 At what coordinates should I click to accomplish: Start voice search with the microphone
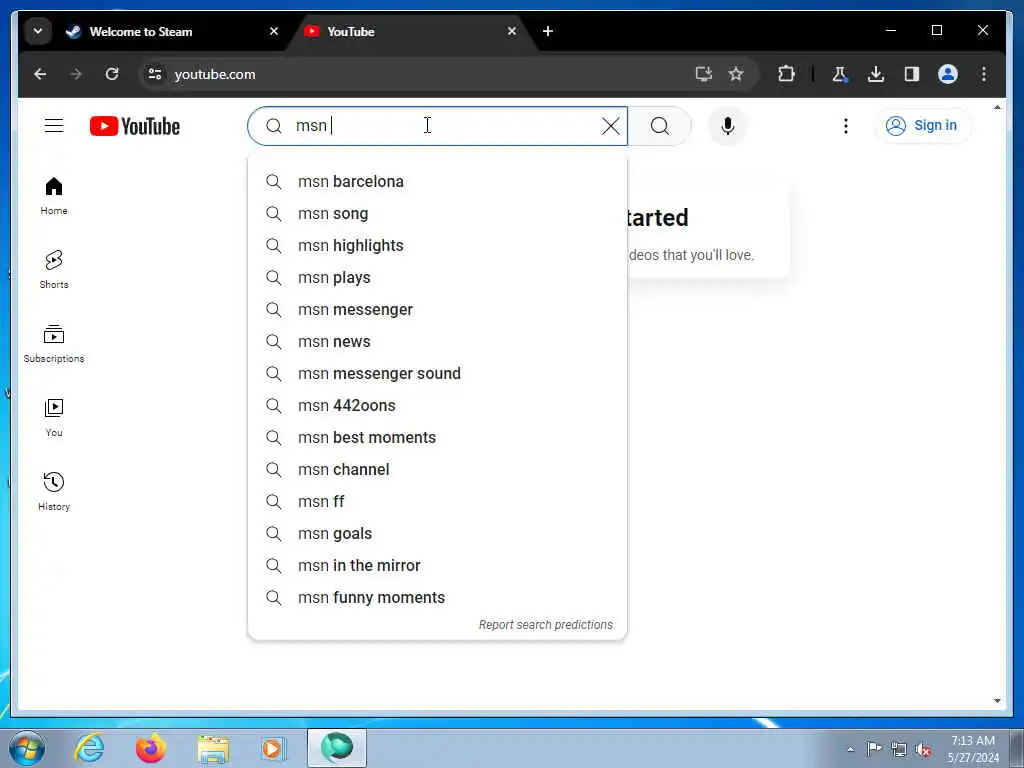[728, 125]
